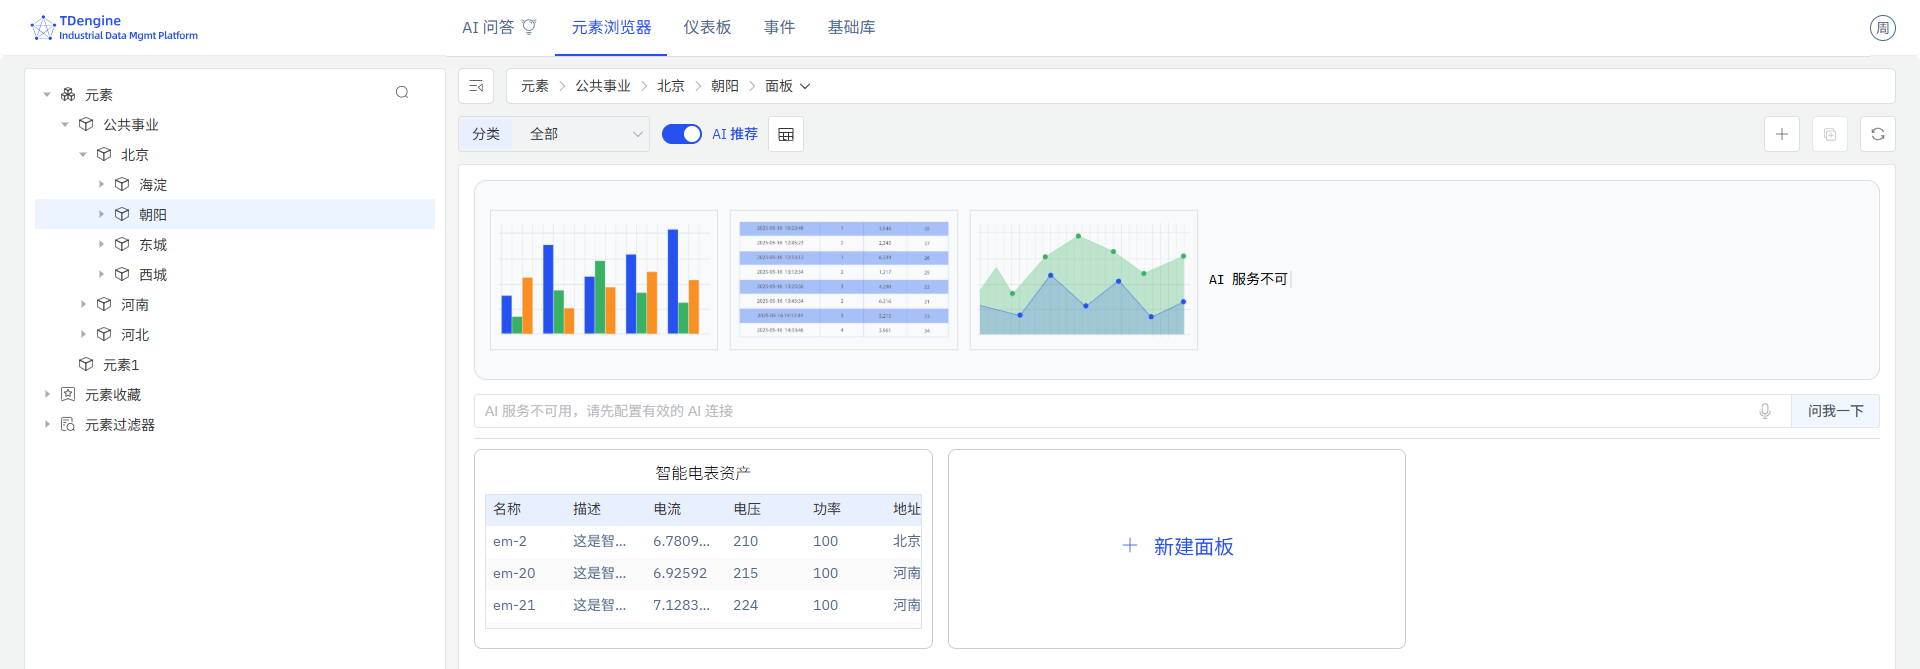Click the lightbulb icon next to AI 问答
Viewport: 1920px width, 669px height.
[530, 27]
